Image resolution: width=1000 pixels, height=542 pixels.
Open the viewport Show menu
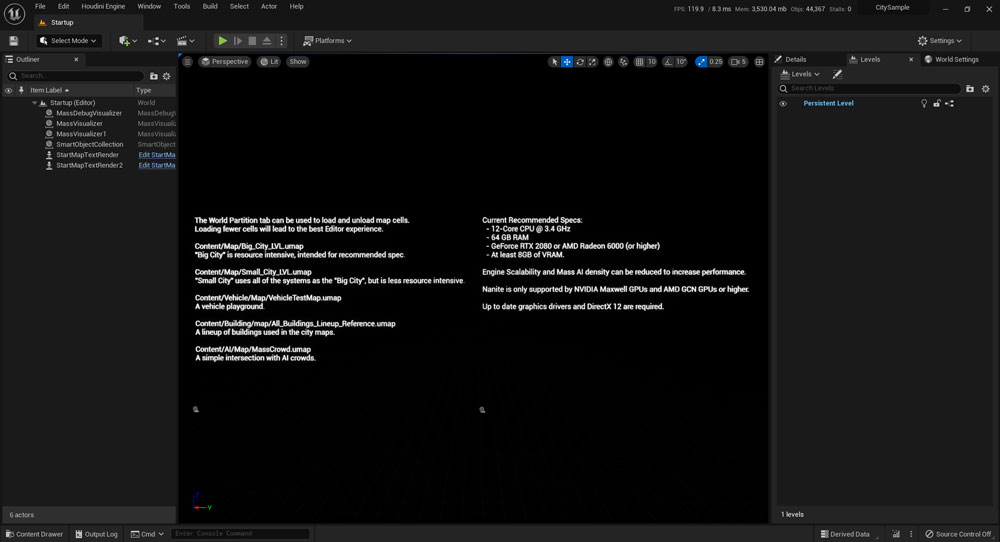(x=298, y=62)
